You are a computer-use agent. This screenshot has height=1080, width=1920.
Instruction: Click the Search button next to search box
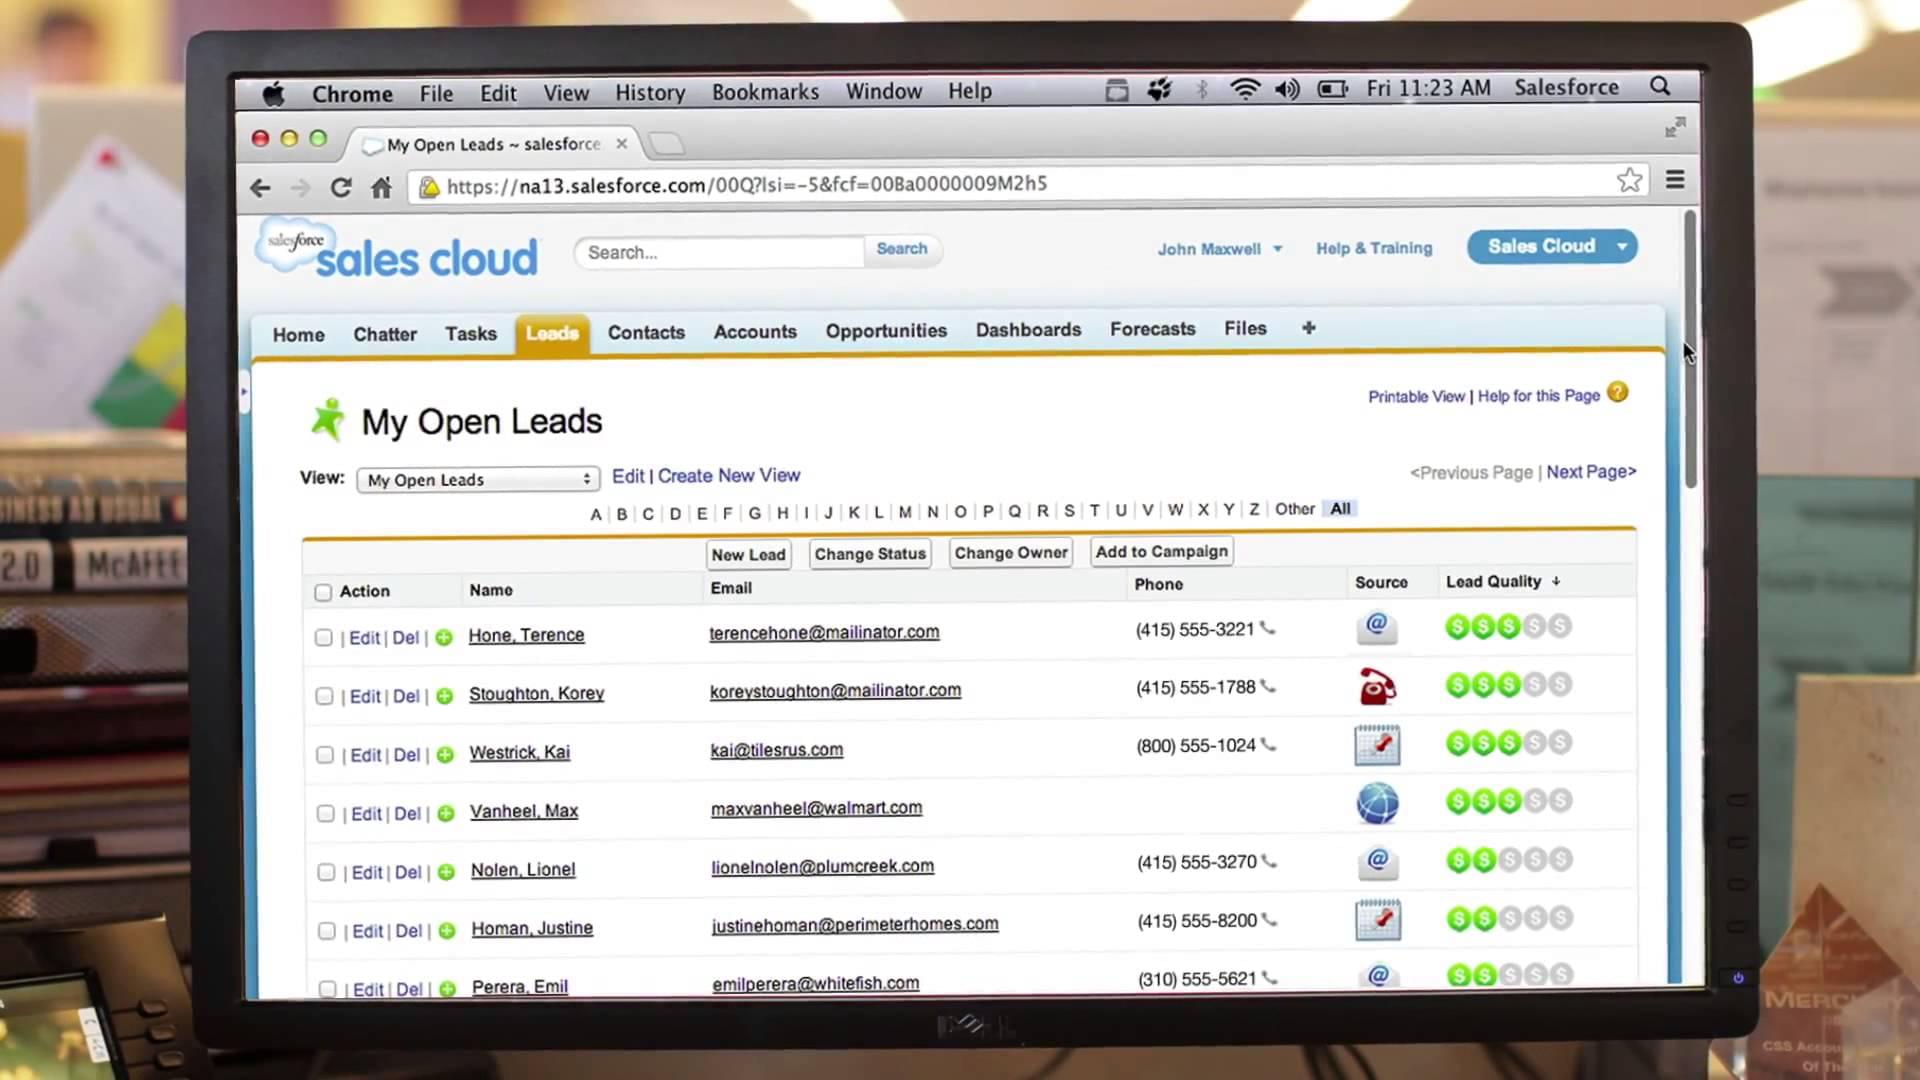coord(901,249)
